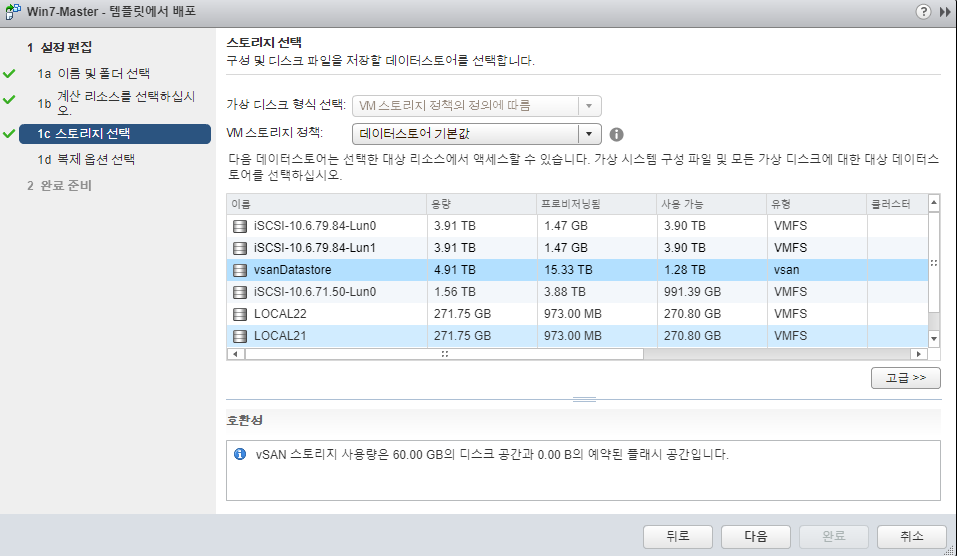Go to step 1b 계산 리소스를 선택하십시오
The image size is (957, 556).
(116, 103)
